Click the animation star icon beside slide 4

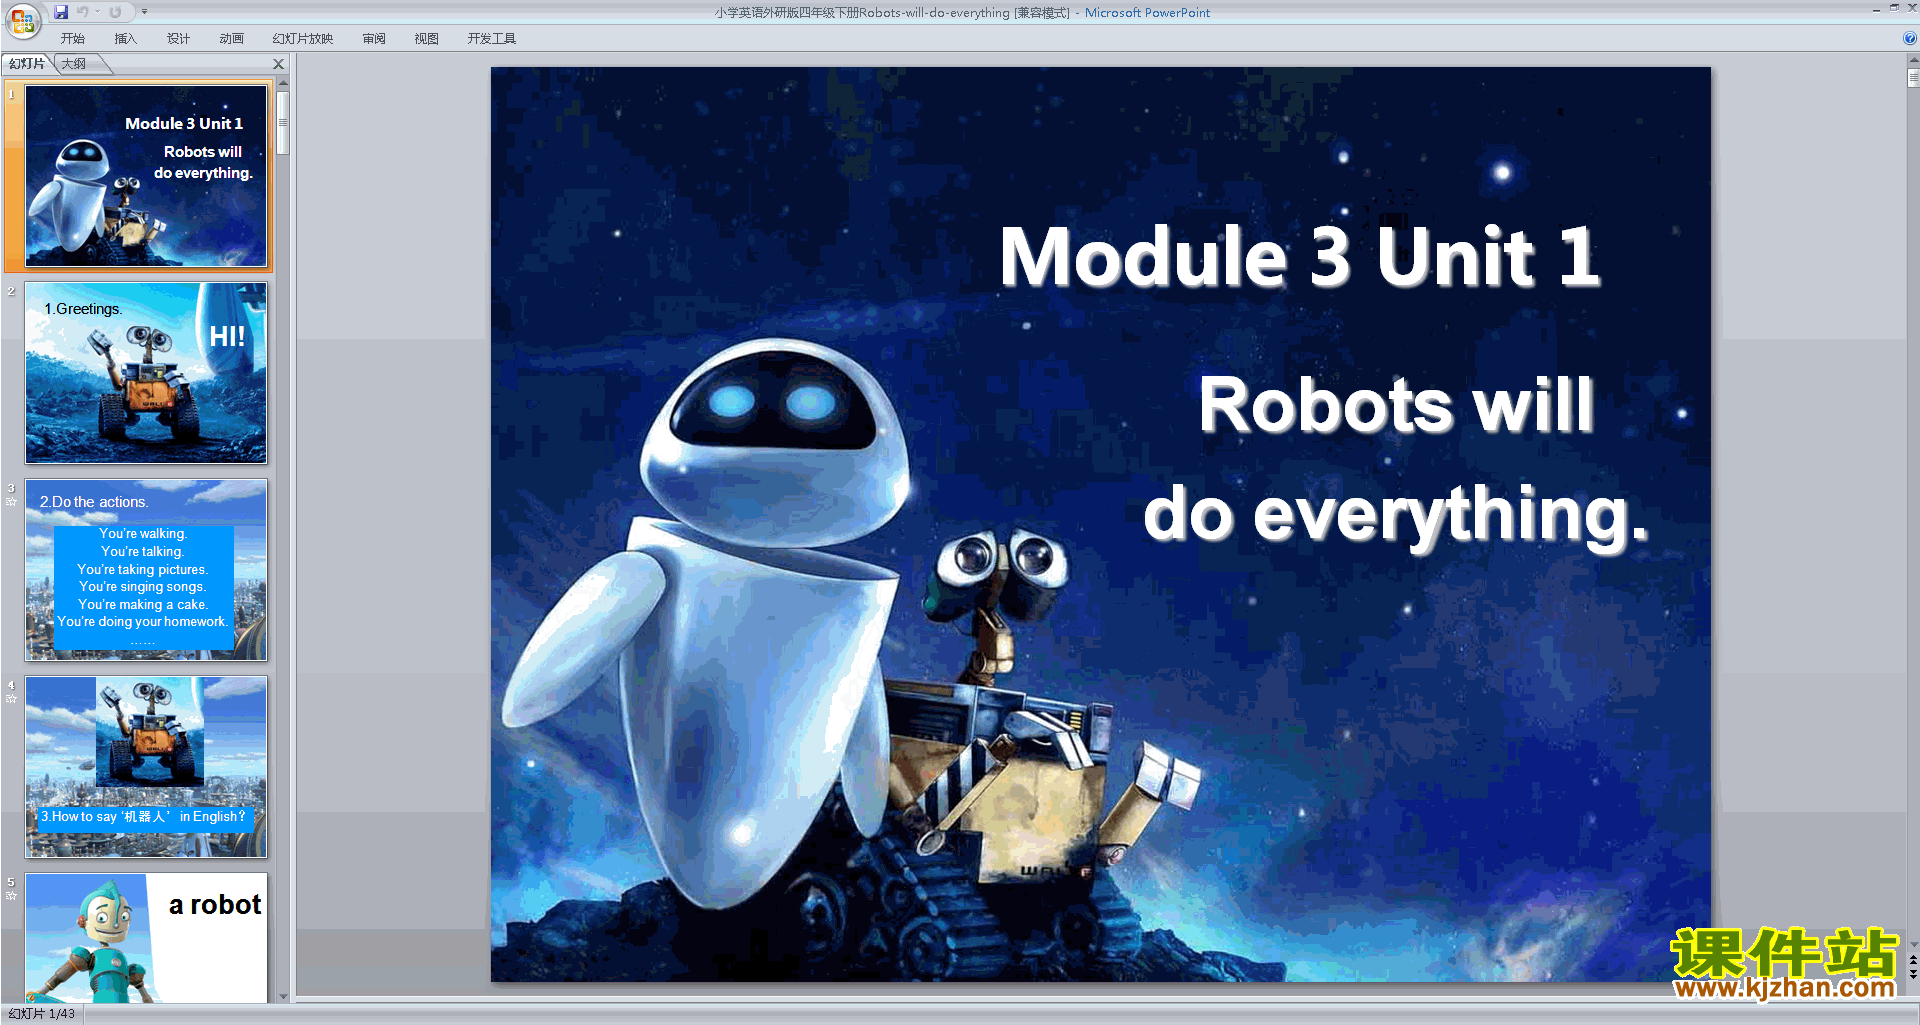pos(11,699)
